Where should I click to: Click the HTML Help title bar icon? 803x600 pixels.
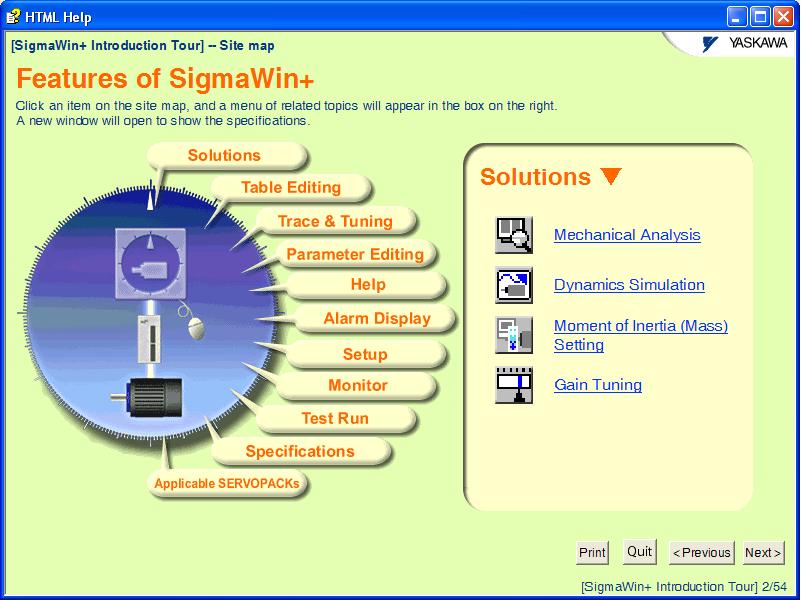[13, 16]
